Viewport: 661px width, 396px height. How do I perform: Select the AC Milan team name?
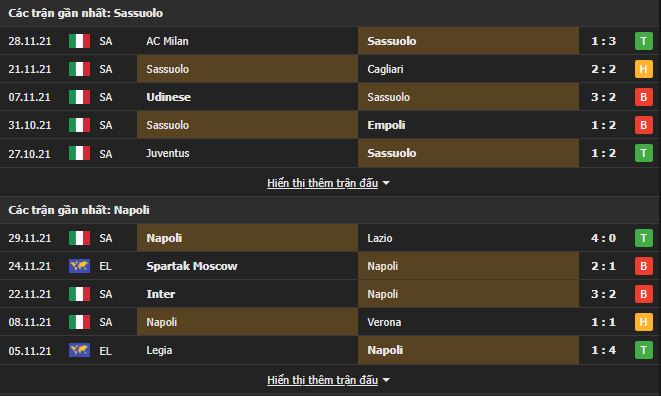[x=167, y=41]
